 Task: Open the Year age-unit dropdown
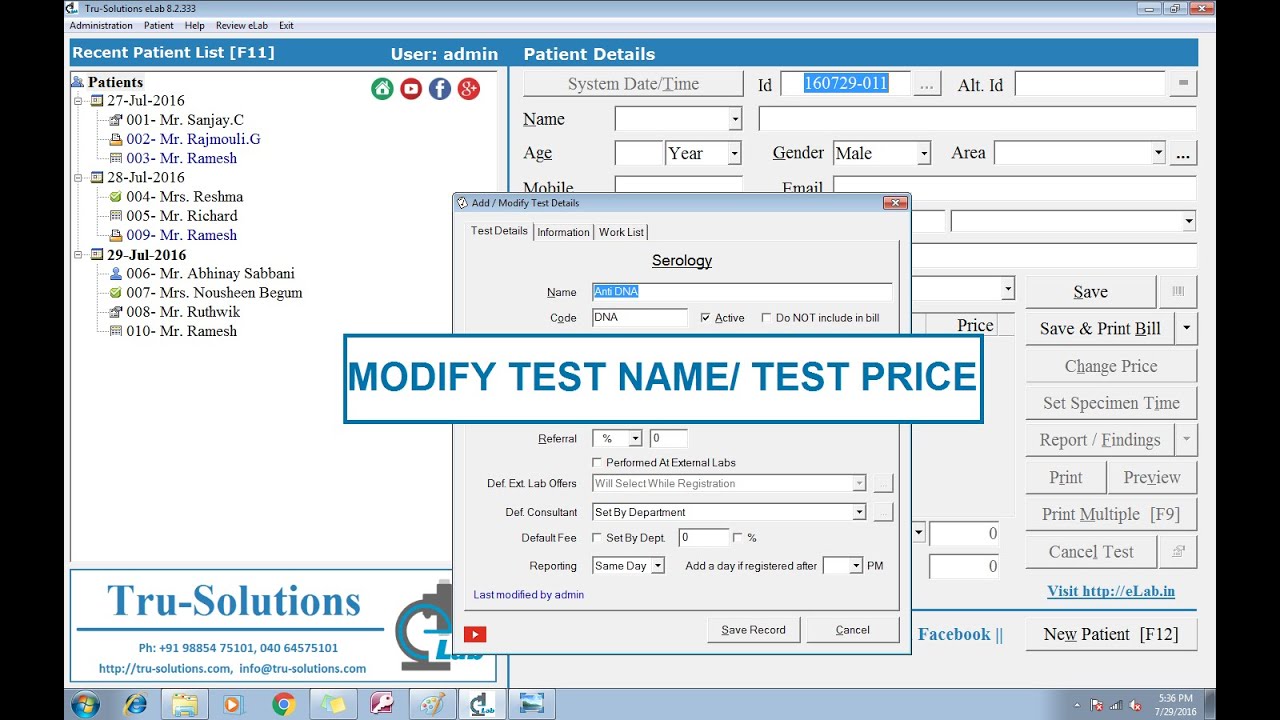735,154
